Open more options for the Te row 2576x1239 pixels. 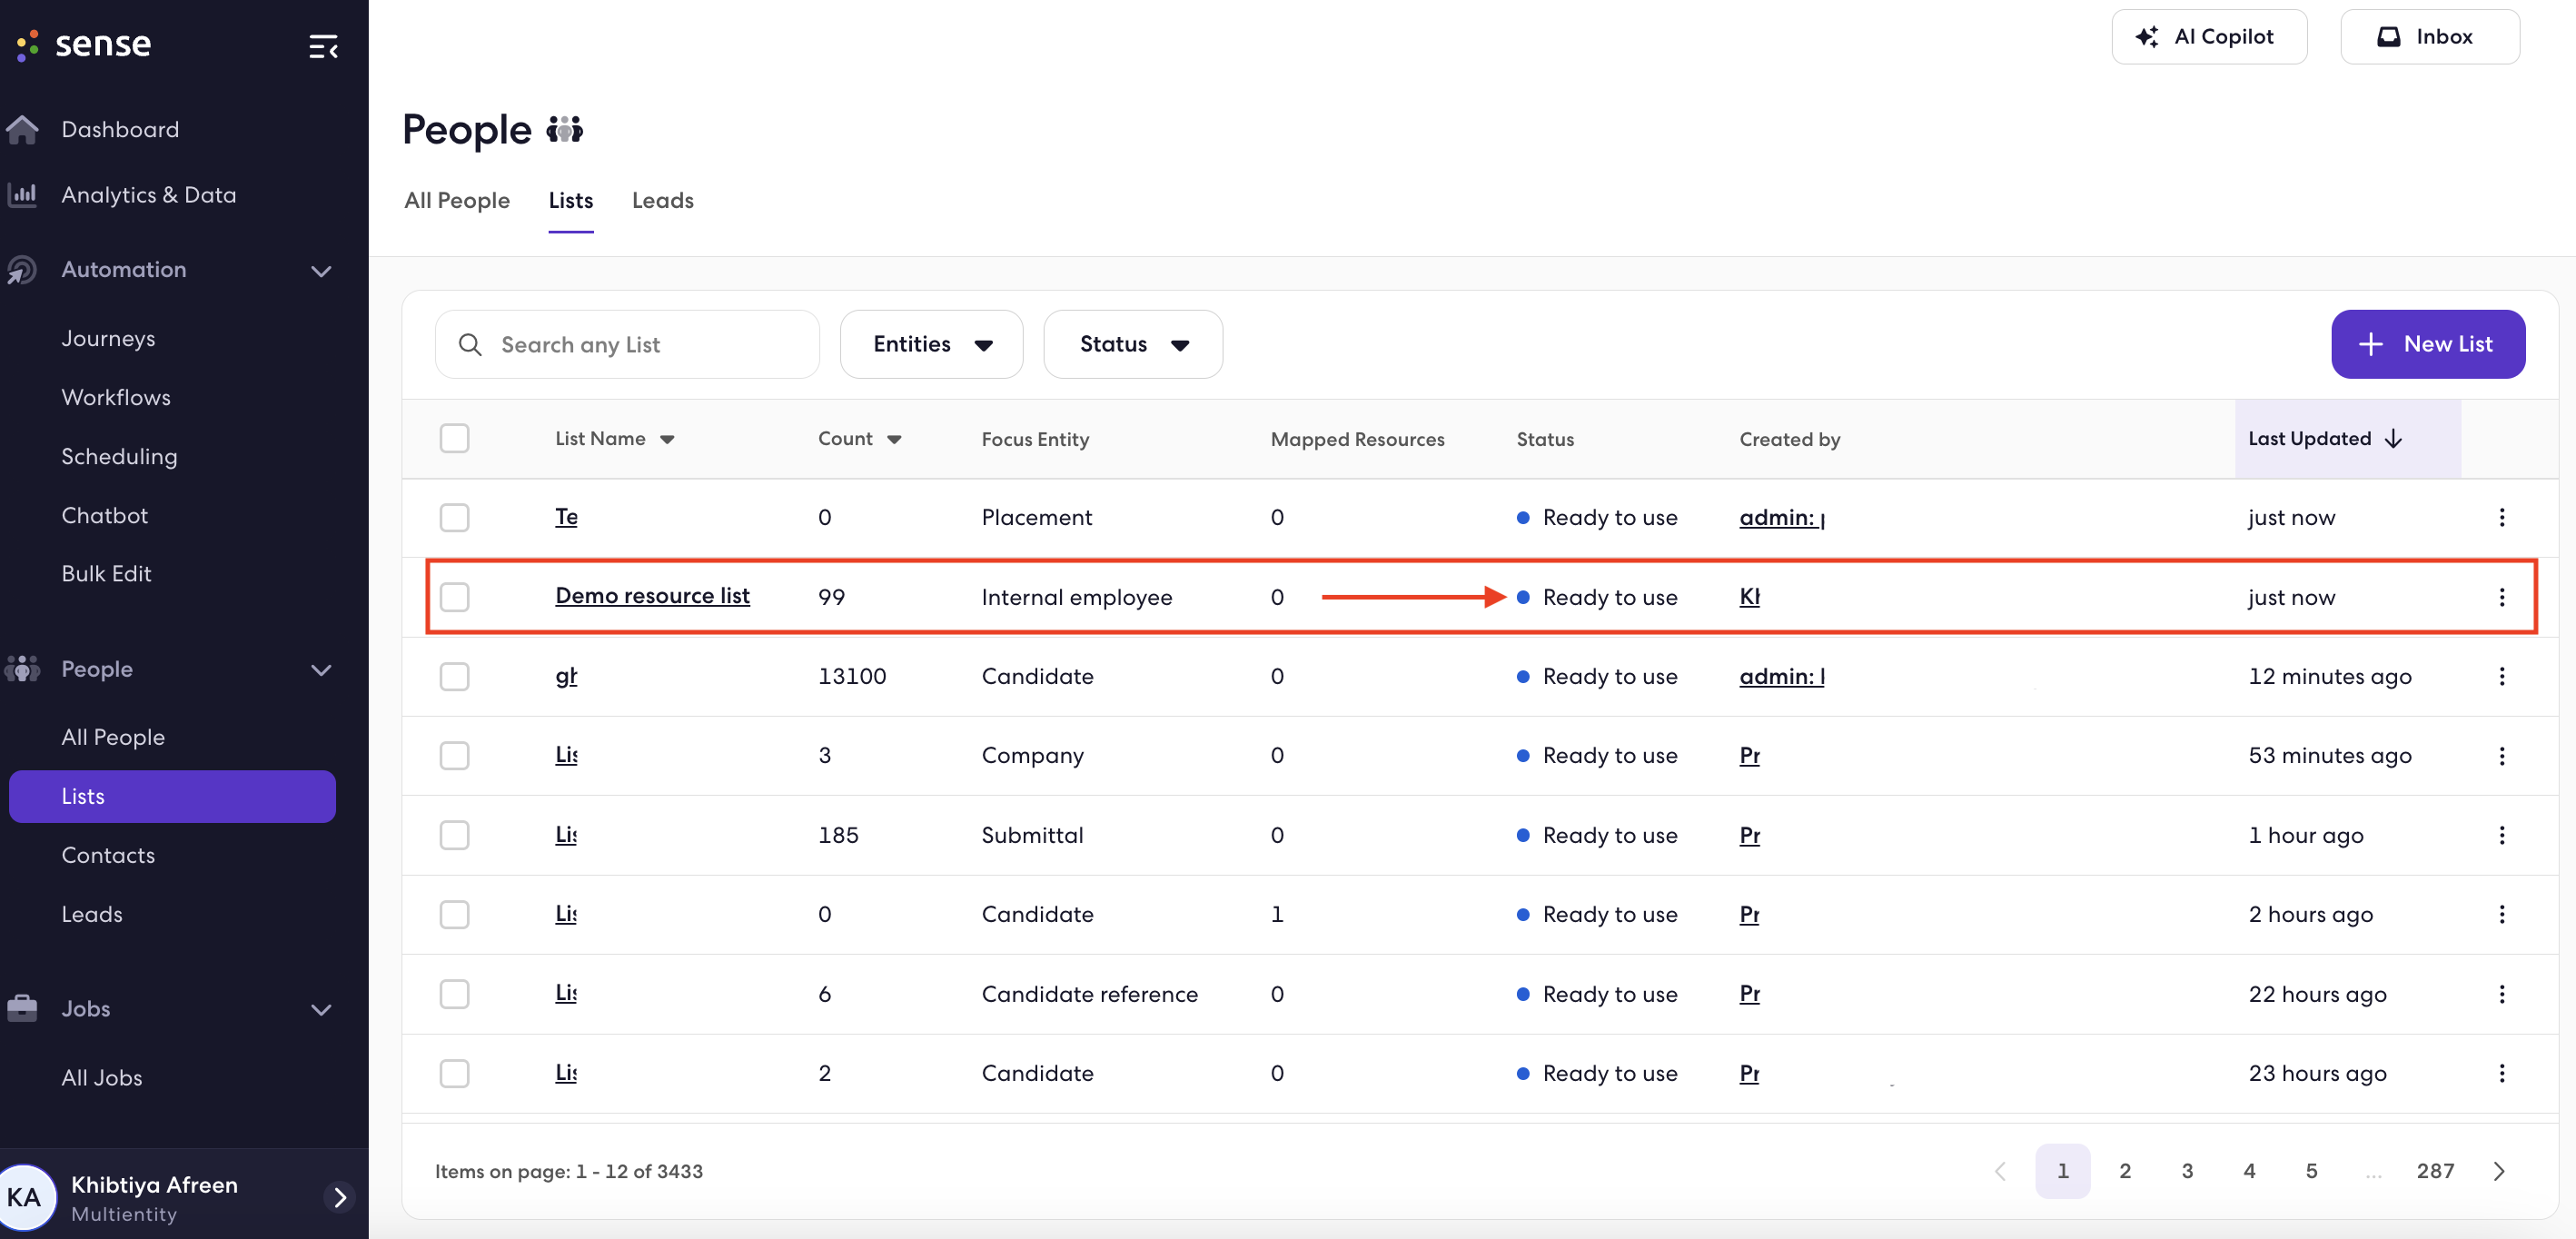(x=2501, y=517)
